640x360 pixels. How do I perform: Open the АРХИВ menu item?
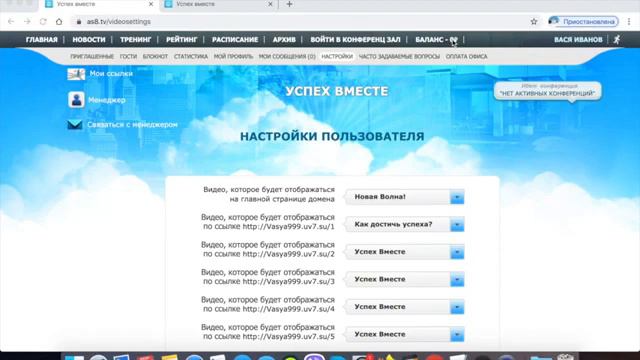[284, 40]
